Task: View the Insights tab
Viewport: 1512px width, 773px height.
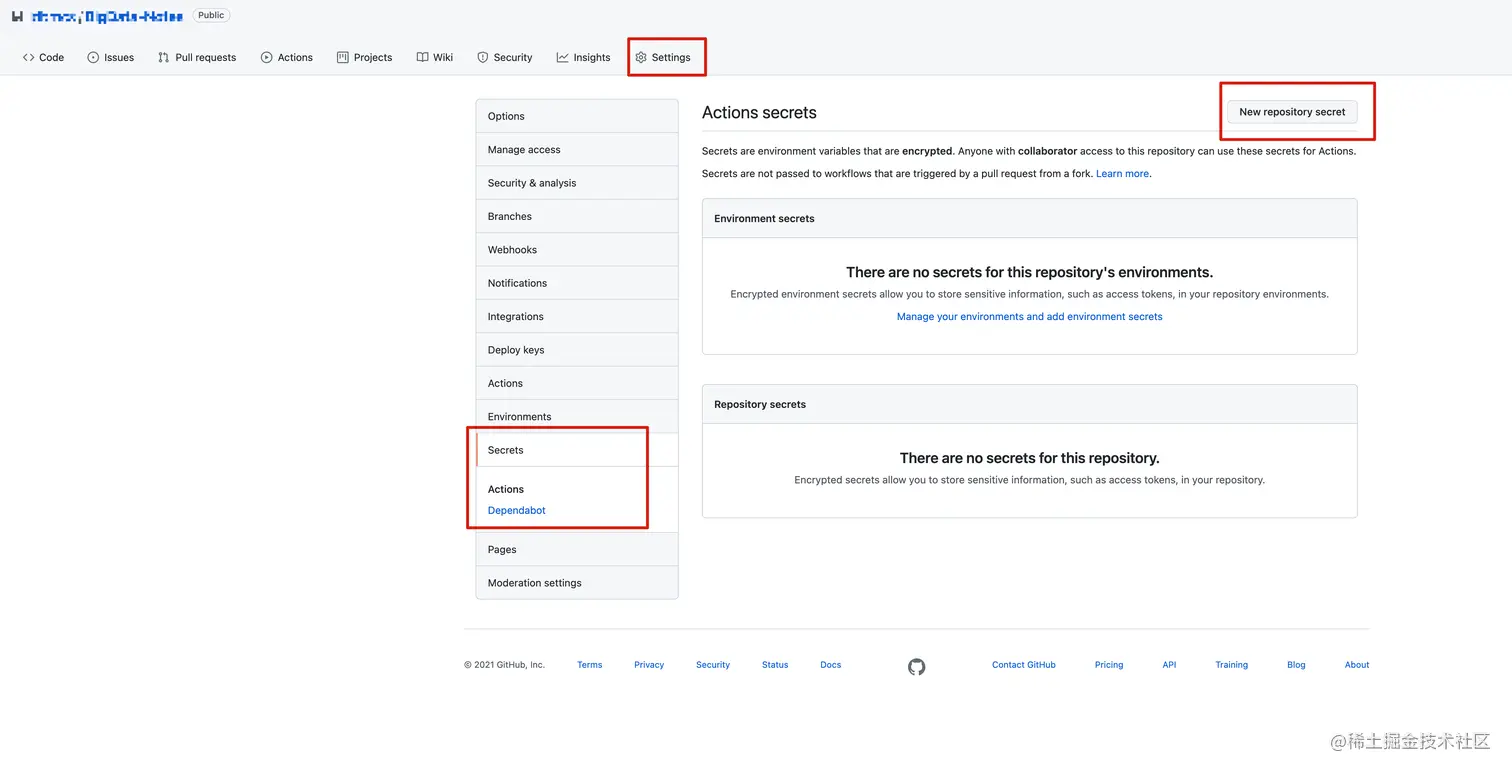Action: [x=583, y=57]
